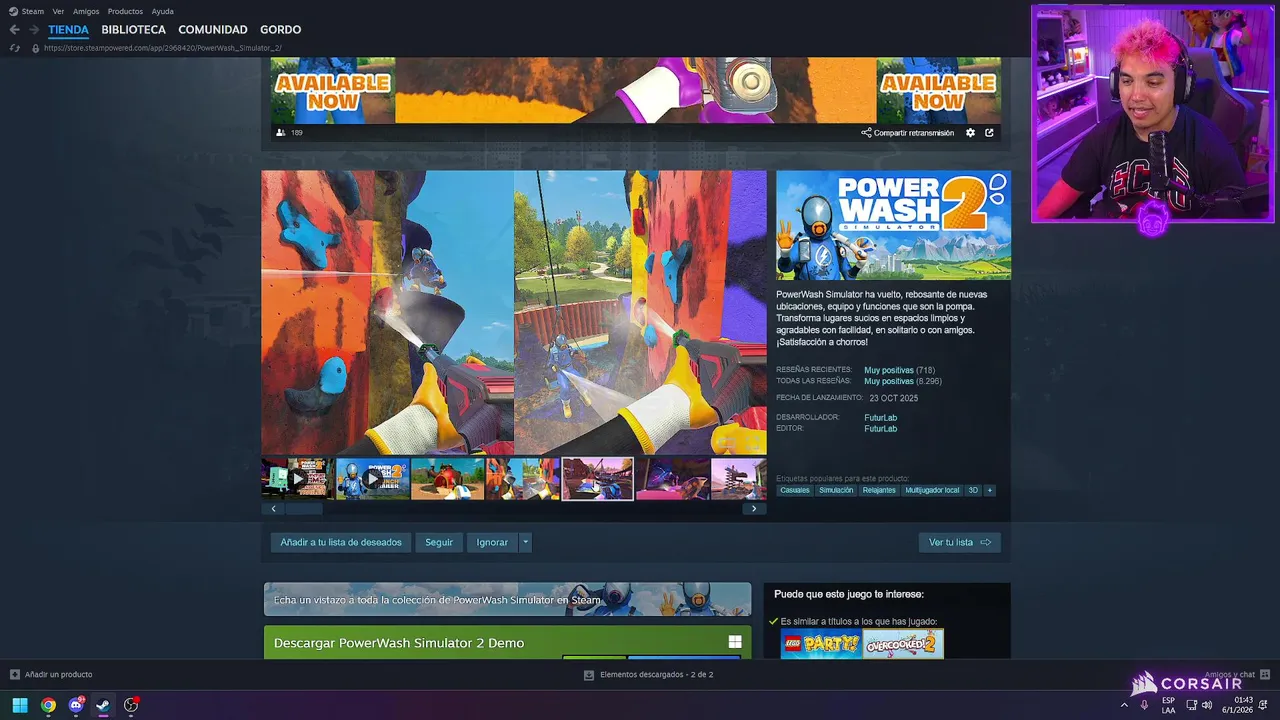1280x720 pixels.
Task: Click the ESP LAA language indicator
Action: click(x=1168, y=705)
